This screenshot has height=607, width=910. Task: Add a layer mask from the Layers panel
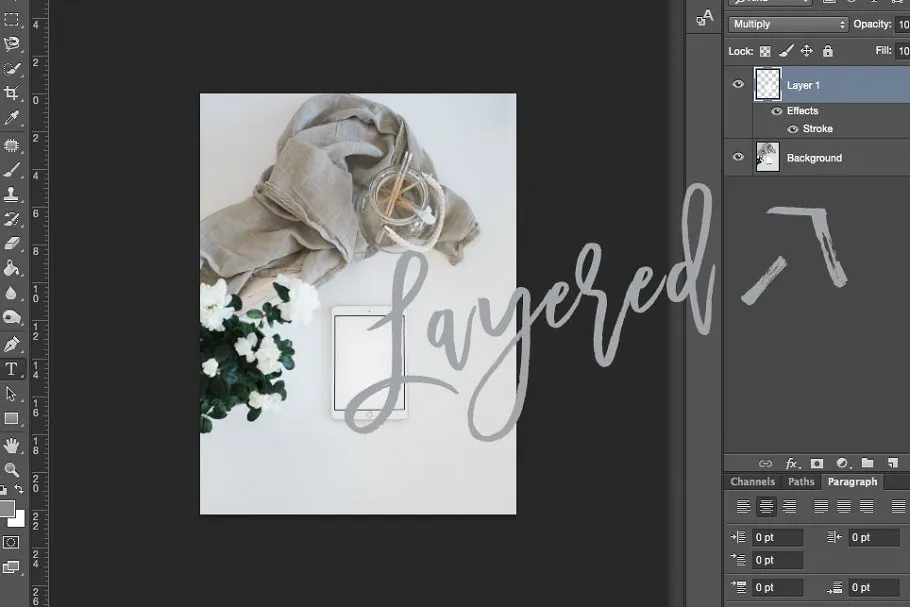tap(816, 463)
